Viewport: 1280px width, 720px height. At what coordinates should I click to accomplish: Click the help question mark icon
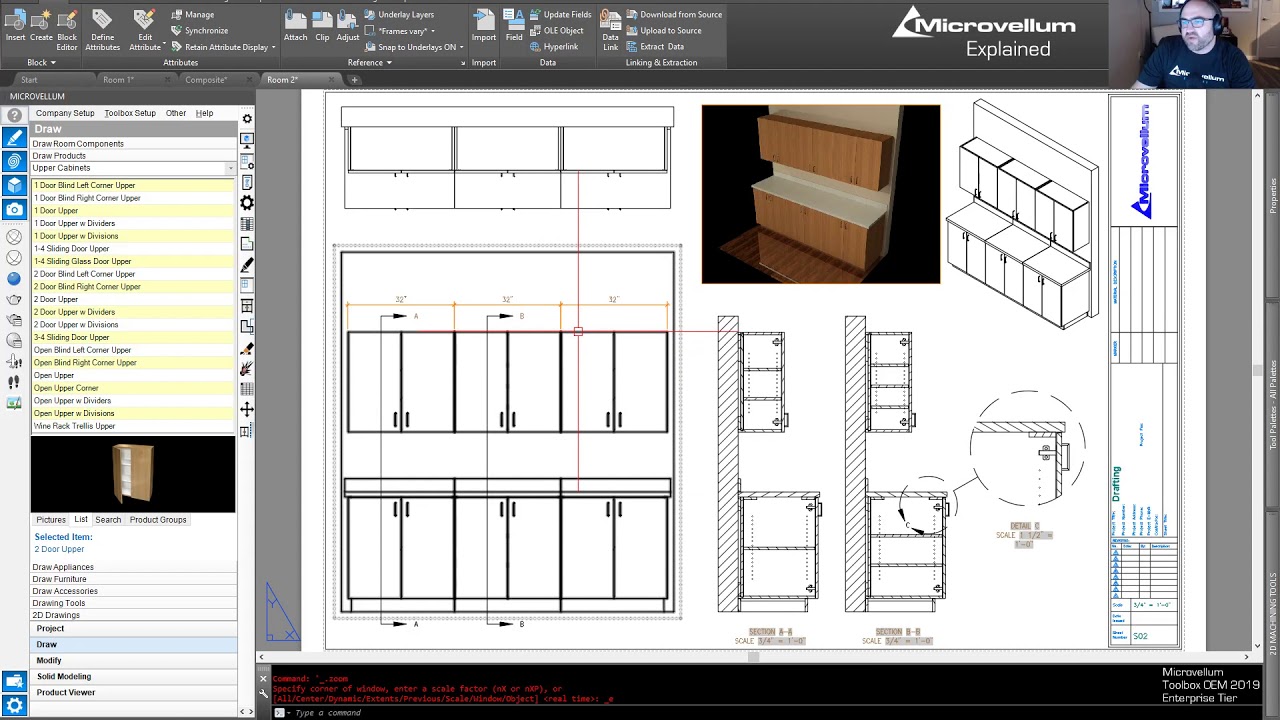[x=14, y=114]
